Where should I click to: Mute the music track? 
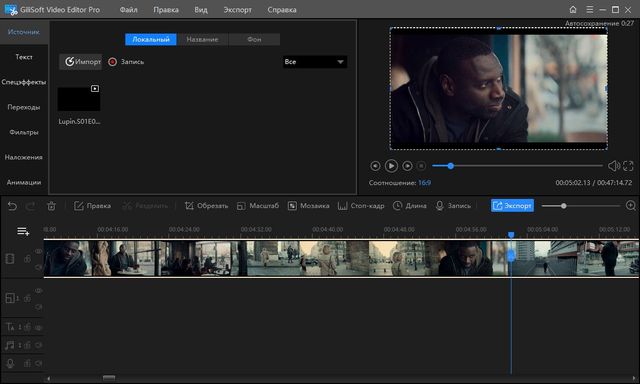[38, 346]
